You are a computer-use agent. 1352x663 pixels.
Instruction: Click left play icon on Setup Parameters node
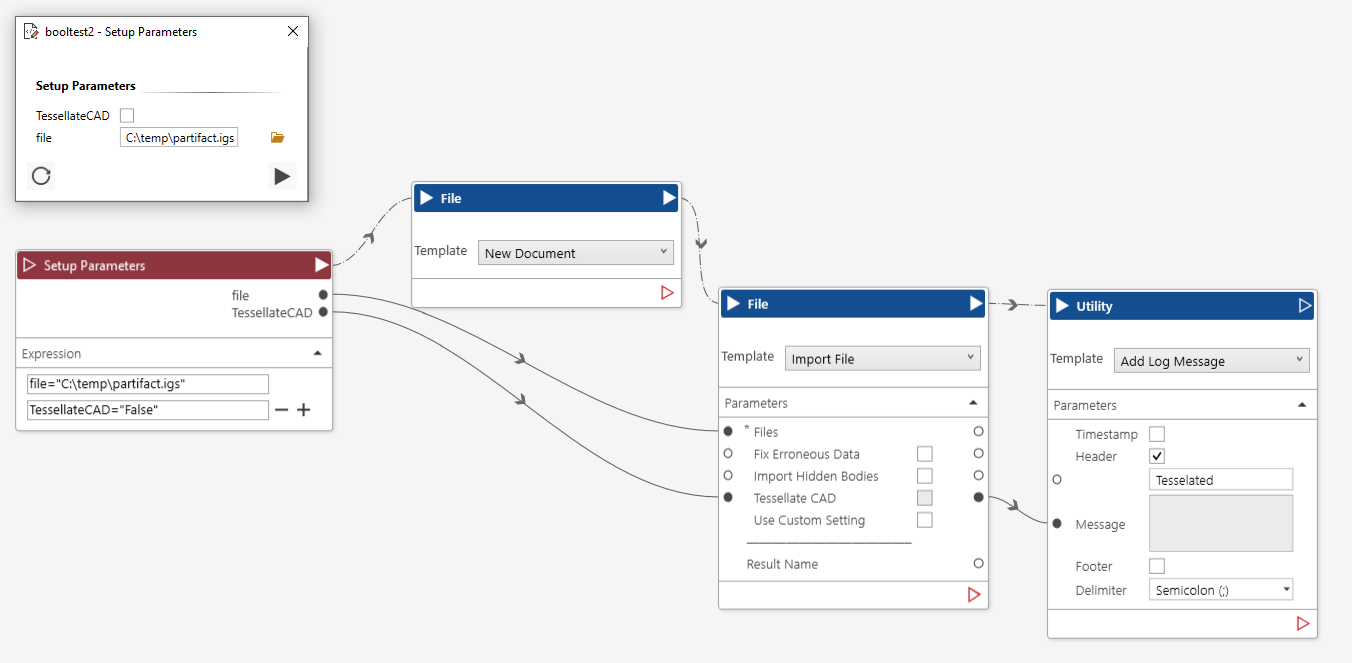(x=29, y=265)
